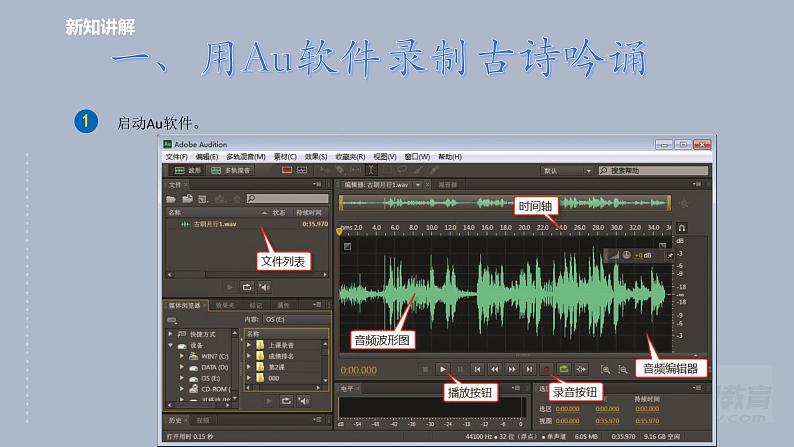
Task: Toggle the Skip Selection transport button
Action: pos(581,370)
